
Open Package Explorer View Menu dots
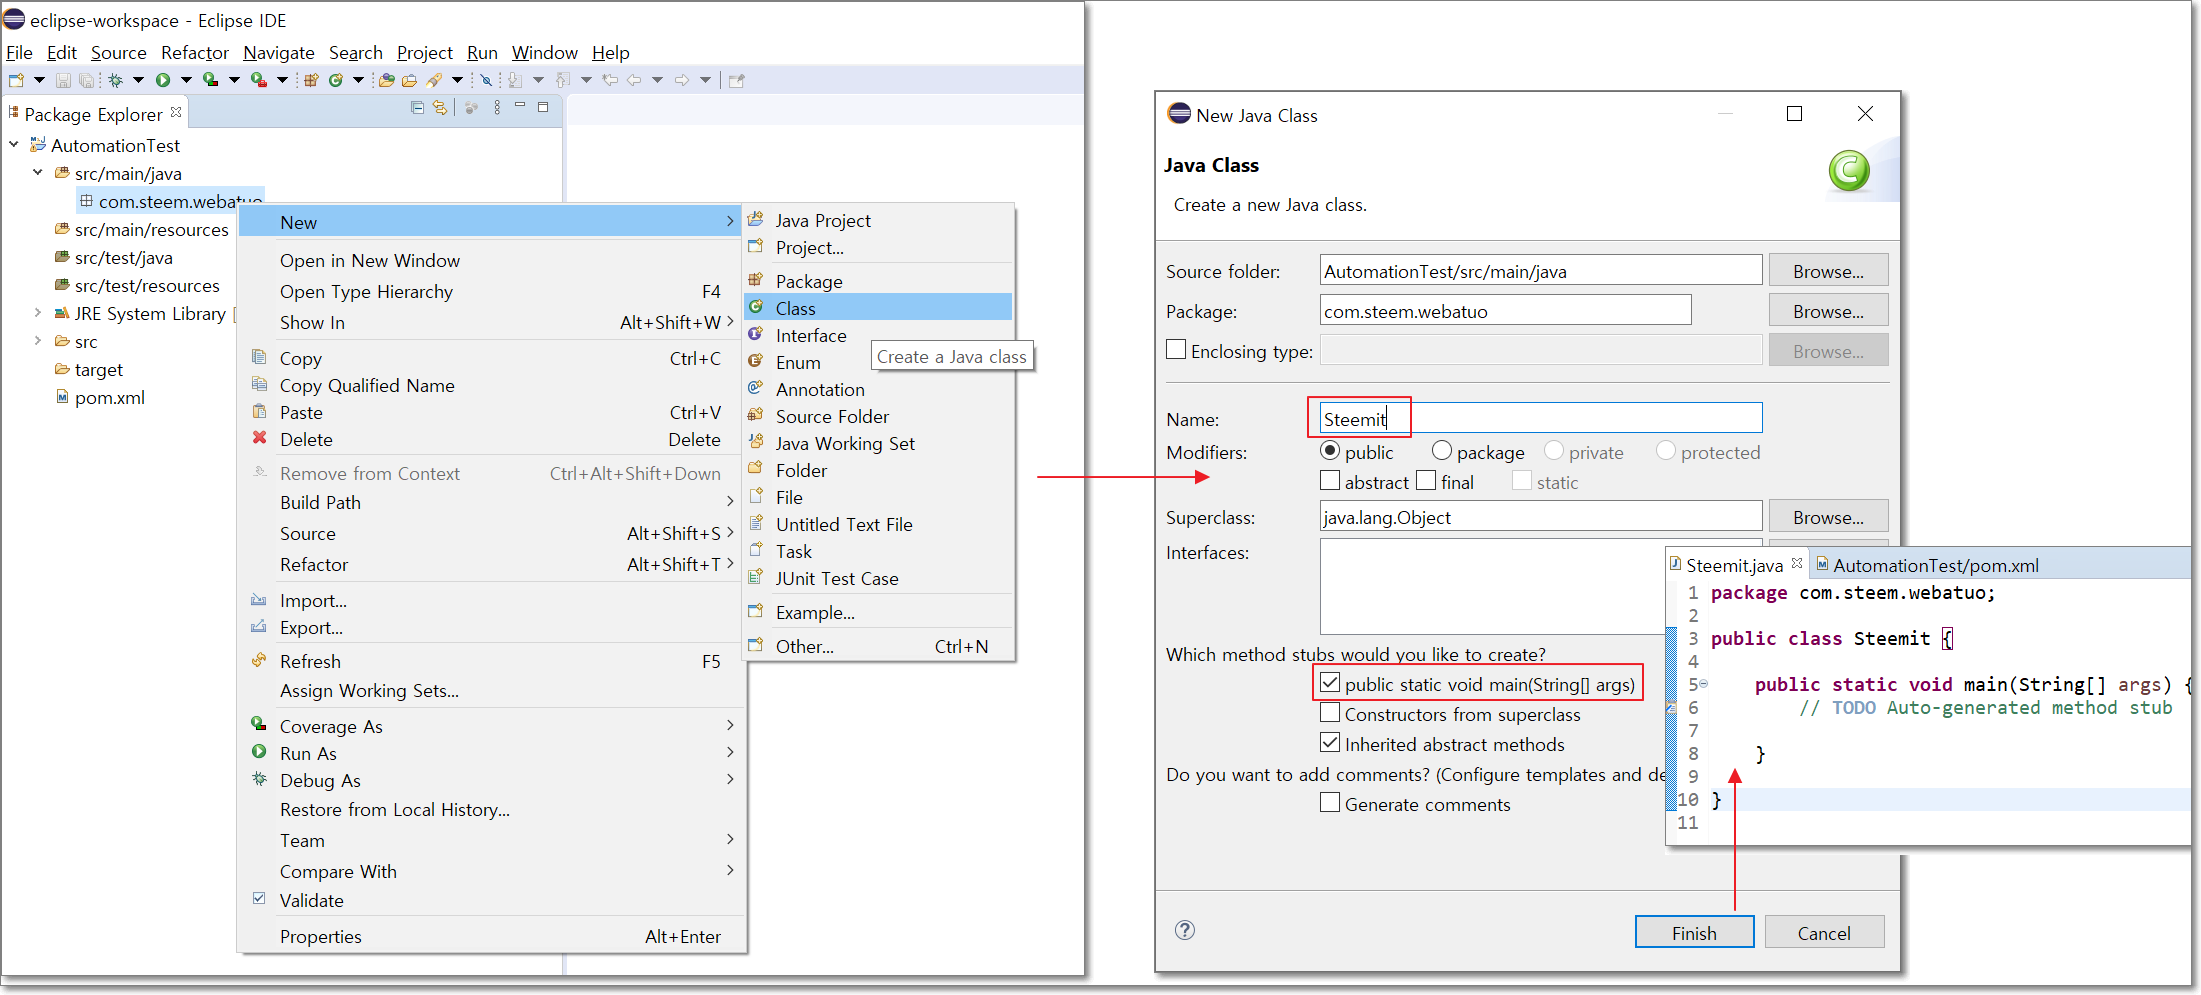497,108
